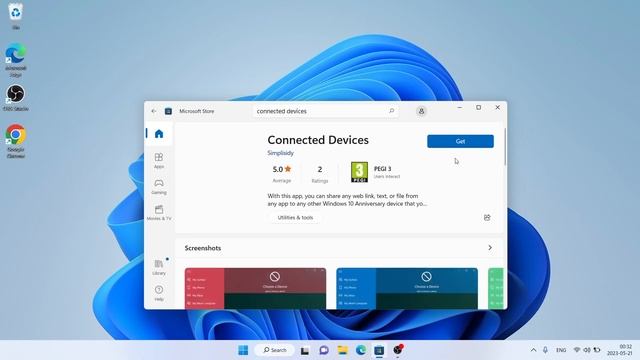
Task: Click the Store window vertical scrollbar
Action: click(505, 147)
